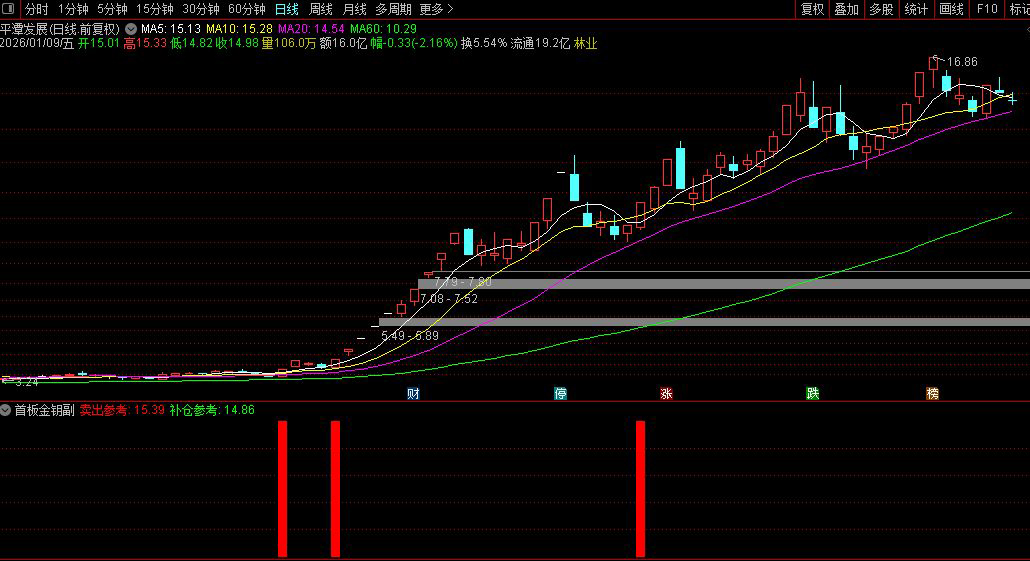Click the 7.79 - 7.80 gap label

(x=462, y=282)
